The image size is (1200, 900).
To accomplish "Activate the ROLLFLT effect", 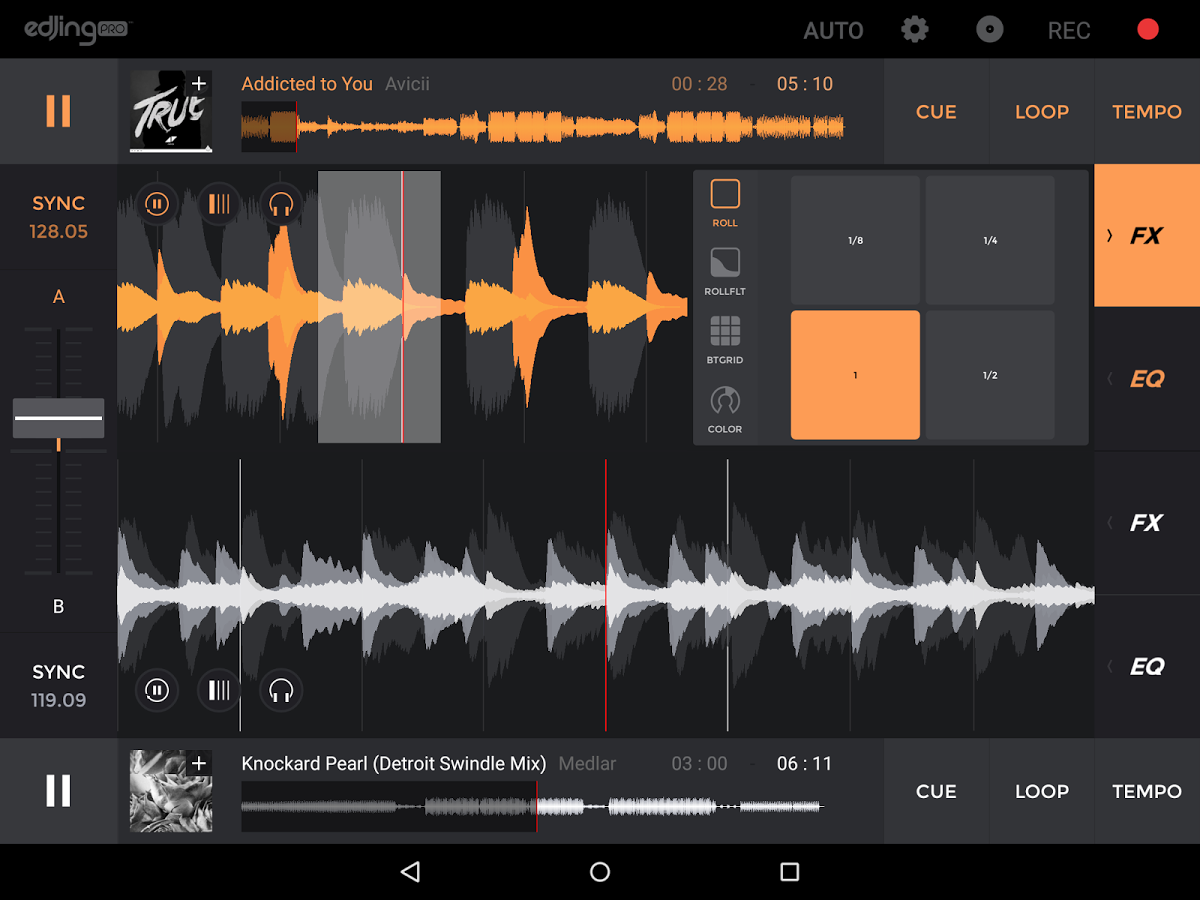I will click(x=724, y=263).
